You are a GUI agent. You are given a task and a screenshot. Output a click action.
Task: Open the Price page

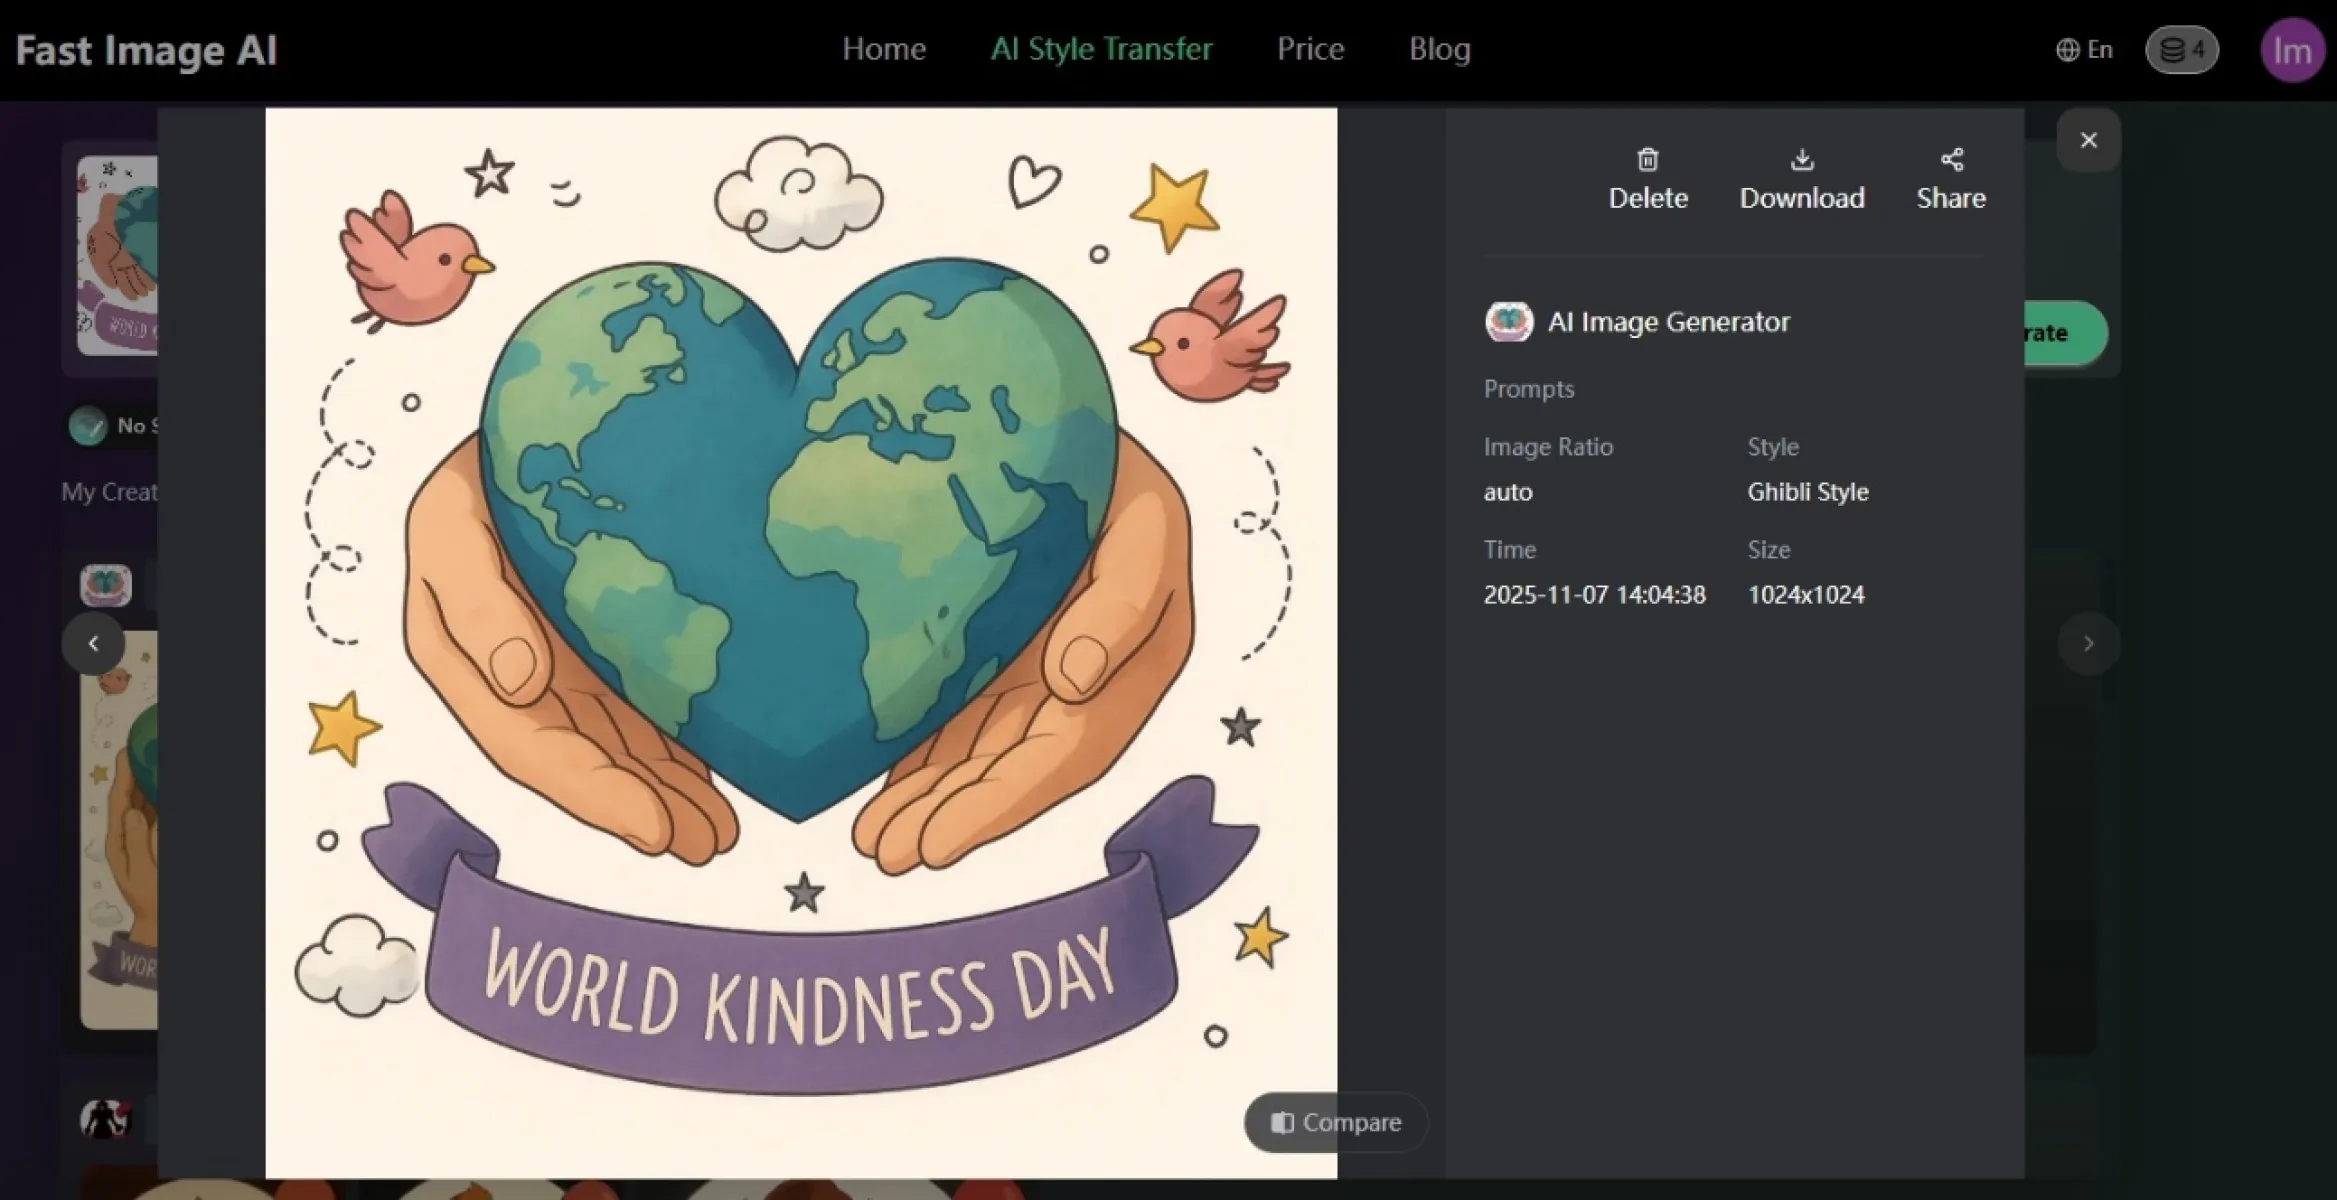tap(1310, 49)
